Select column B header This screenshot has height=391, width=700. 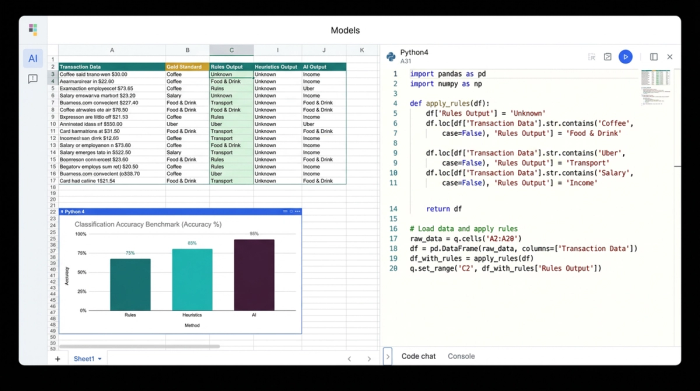pyautogui.click(x=187, y=50)
